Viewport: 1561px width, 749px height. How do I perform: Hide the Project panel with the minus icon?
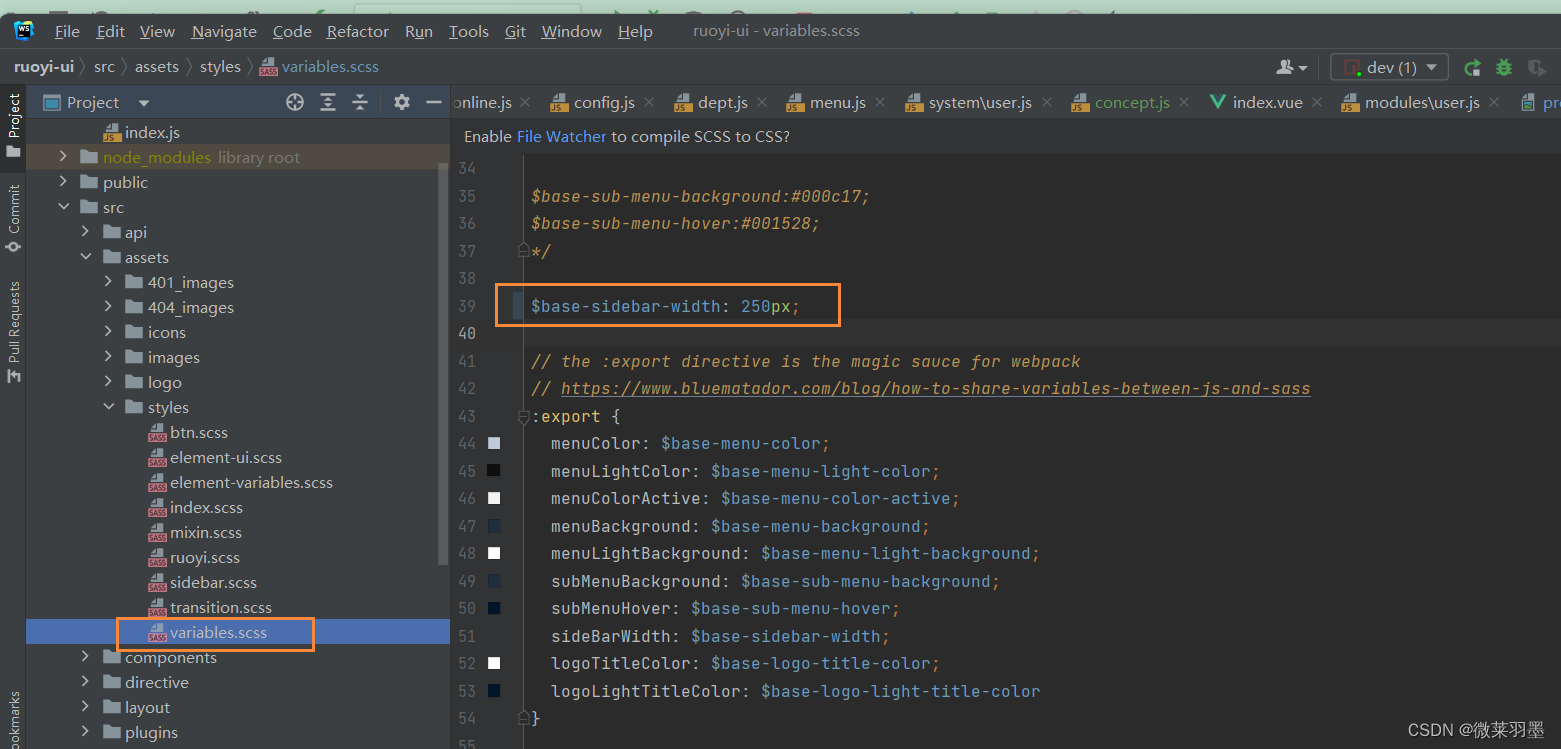pos(434,102)
